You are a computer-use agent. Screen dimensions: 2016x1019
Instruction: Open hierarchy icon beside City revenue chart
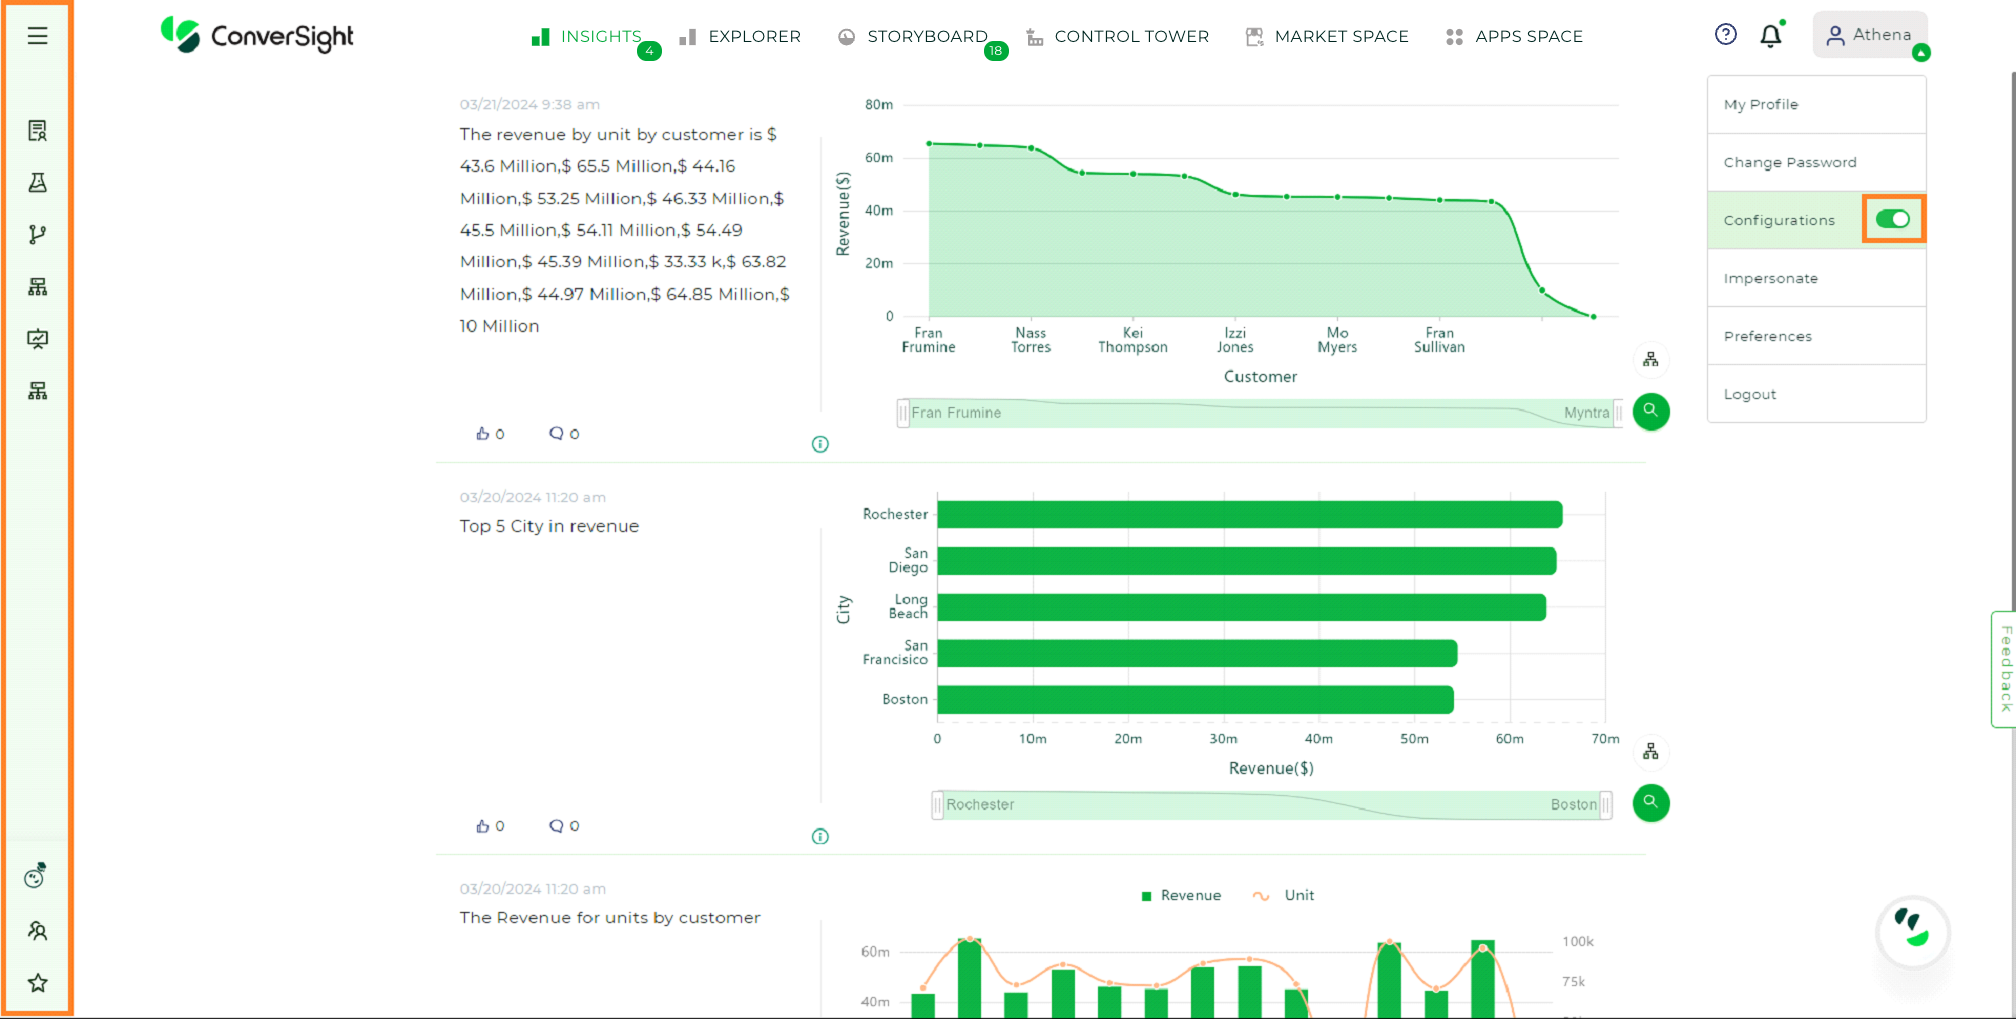(x=1650, y=751)
